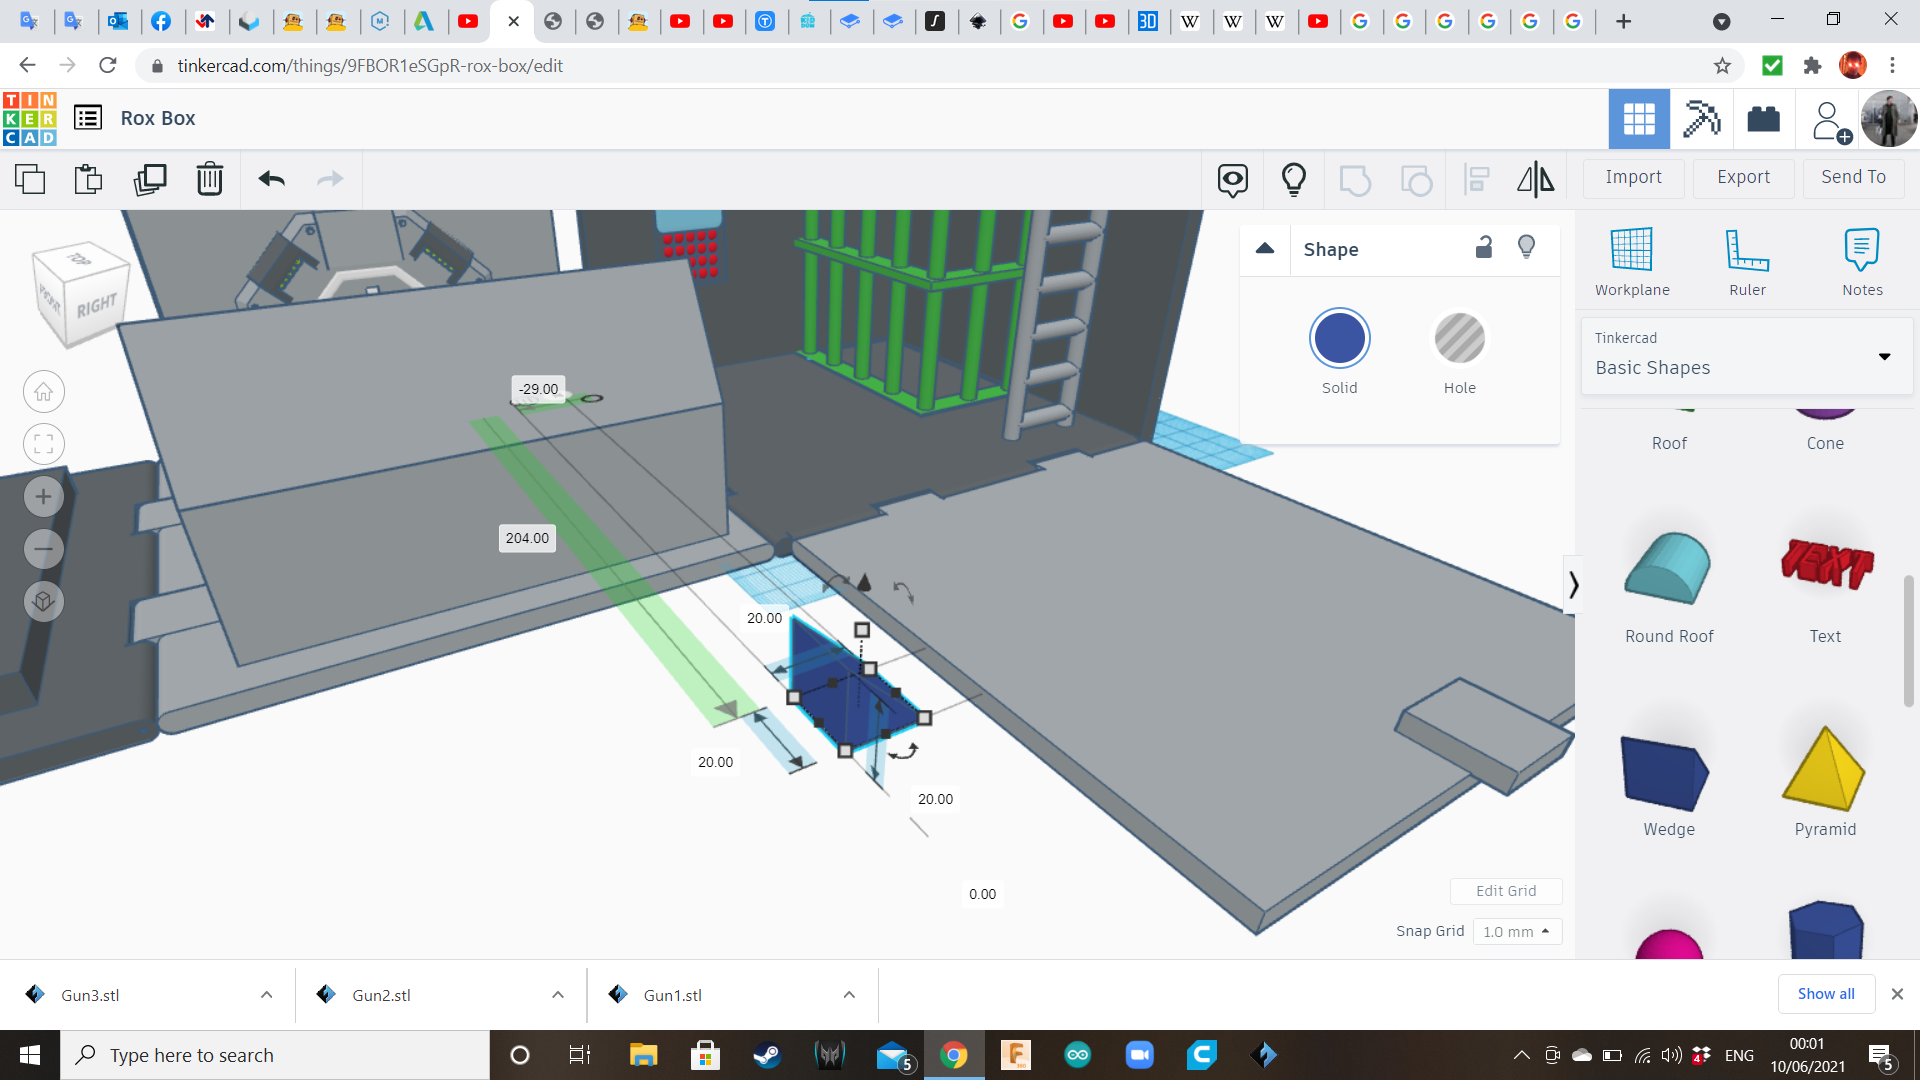Click the trash Delete icon
The width and height of the screenshot is (1920, 1080).
point(210,179)
